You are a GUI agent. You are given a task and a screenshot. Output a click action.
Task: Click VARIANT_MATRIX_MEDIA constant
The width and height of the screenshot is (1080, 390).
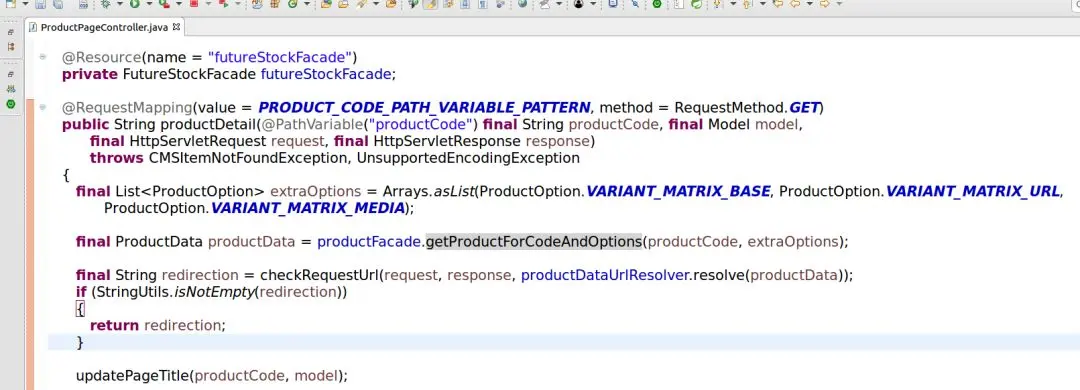pyautogui.click(x=307, y=207)
